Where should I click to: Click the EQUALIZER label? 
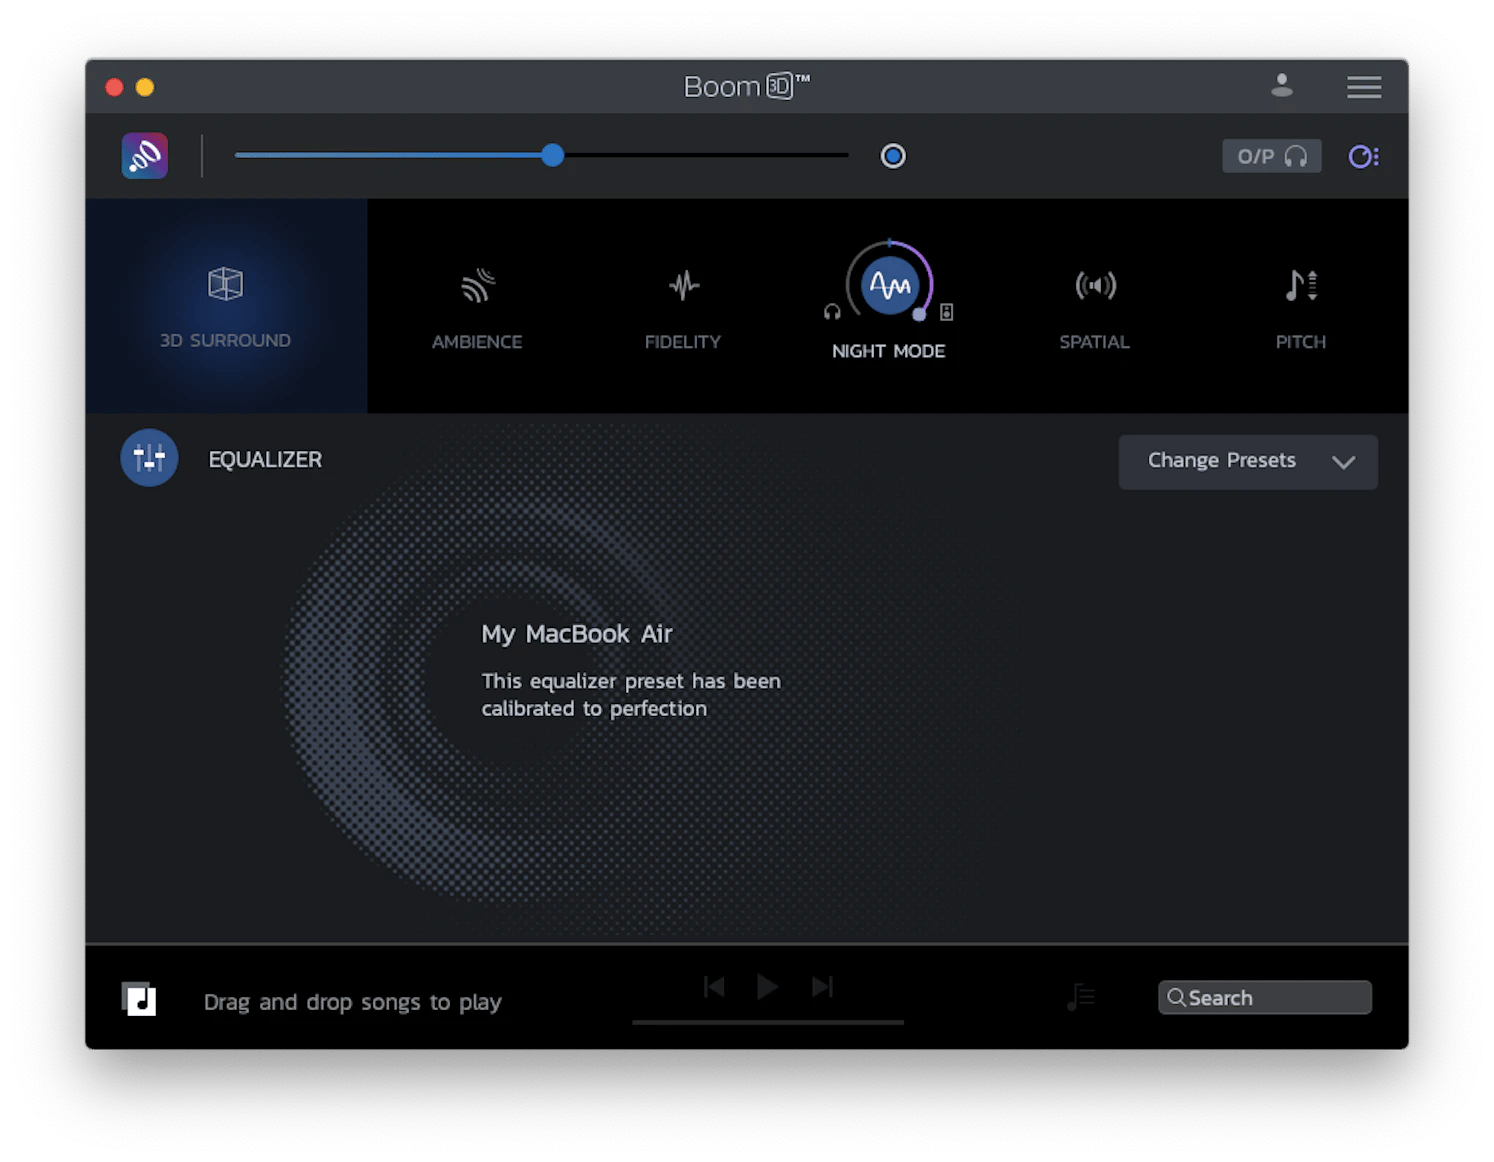(x=265, y=460)
